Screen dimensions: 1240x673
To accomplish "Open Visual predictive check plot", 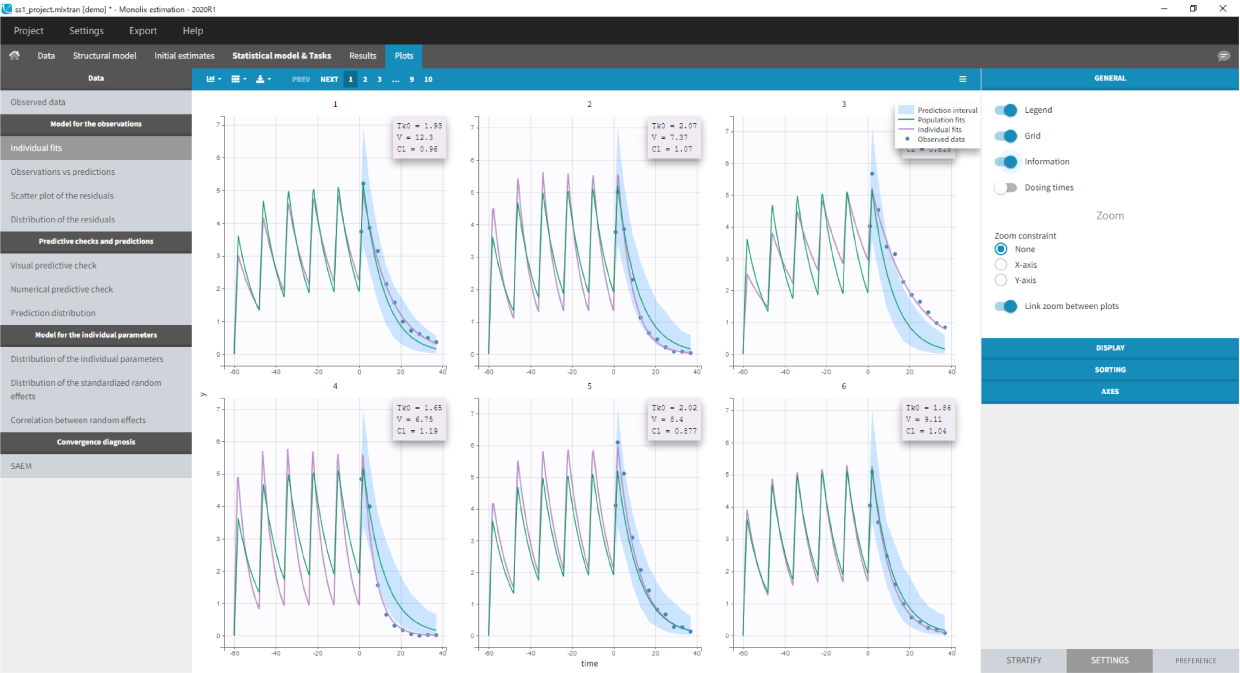I will click(96, 266).
